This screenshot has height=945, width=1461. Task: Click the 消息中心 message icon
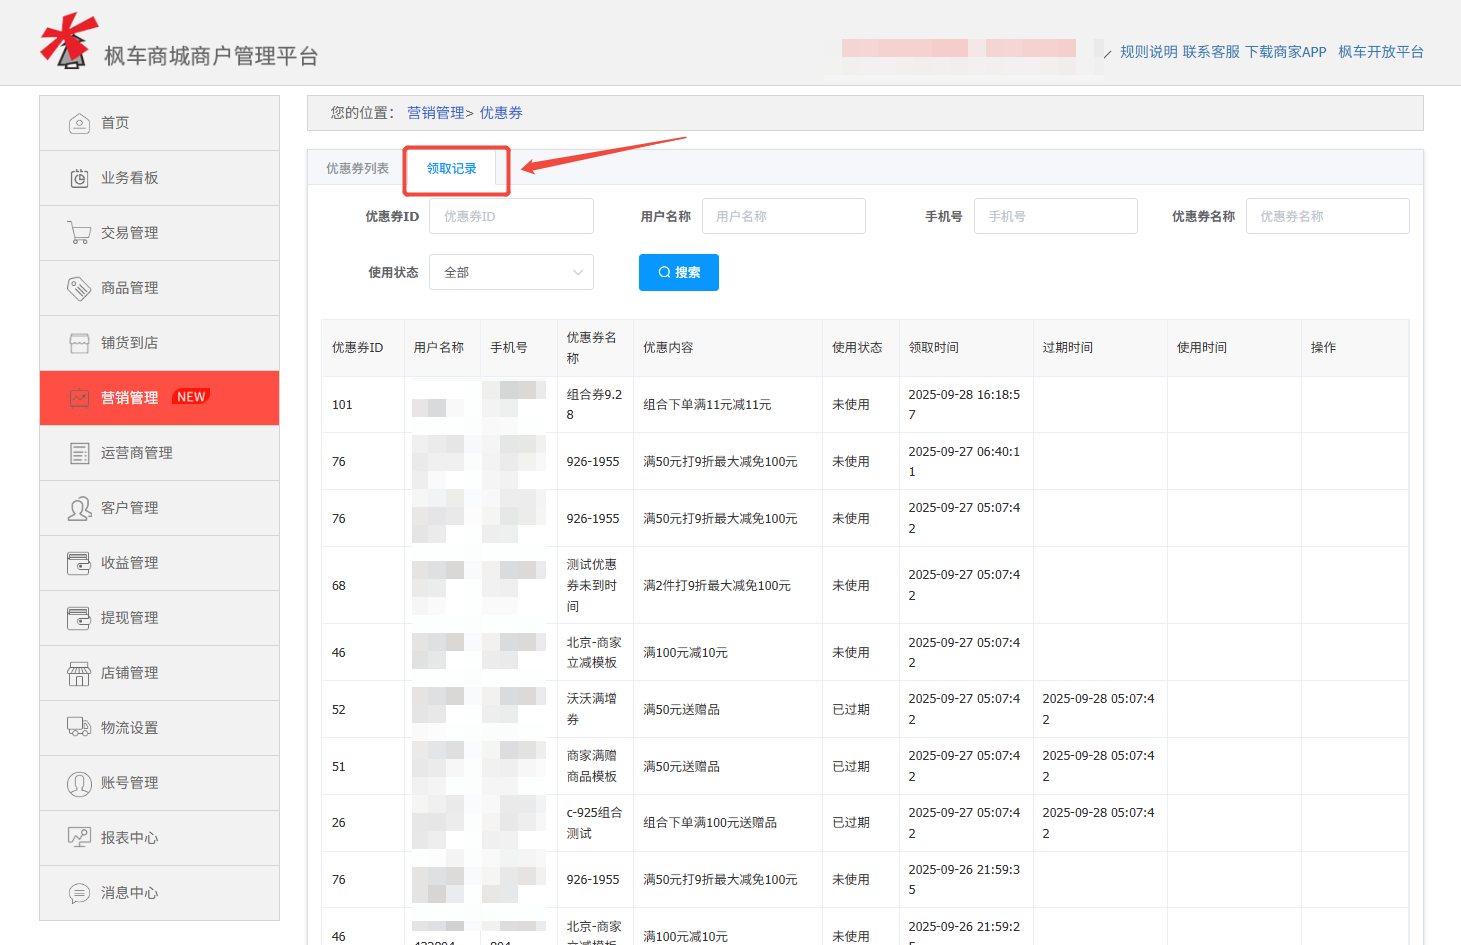[x=80, y=892]
